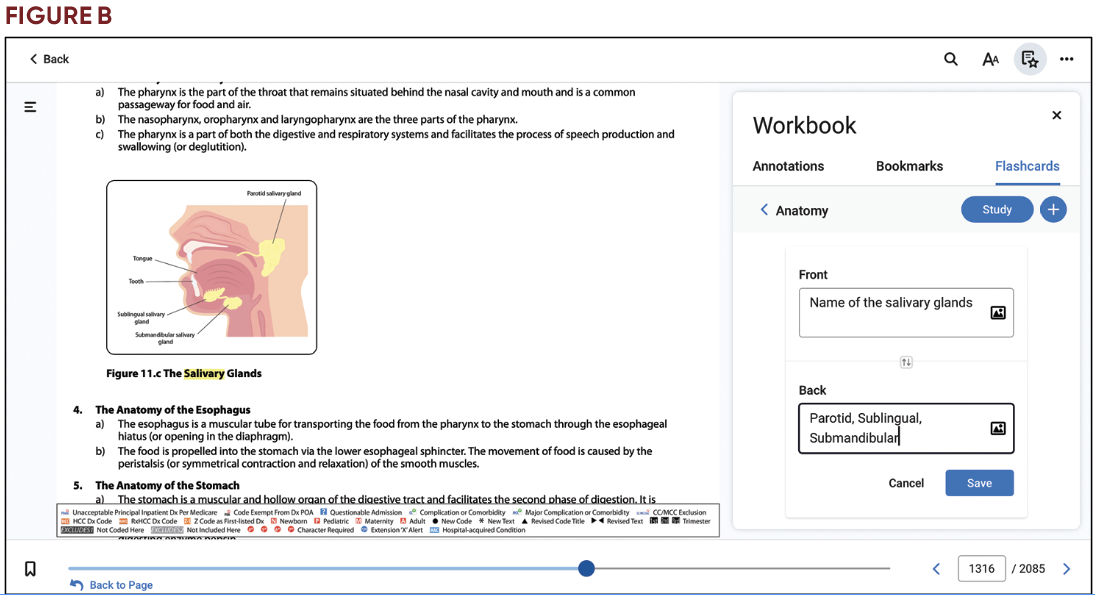This screenshot has width=1095, height=599.
Task: Open the Bookmarks tab
Action: (909, 166)
